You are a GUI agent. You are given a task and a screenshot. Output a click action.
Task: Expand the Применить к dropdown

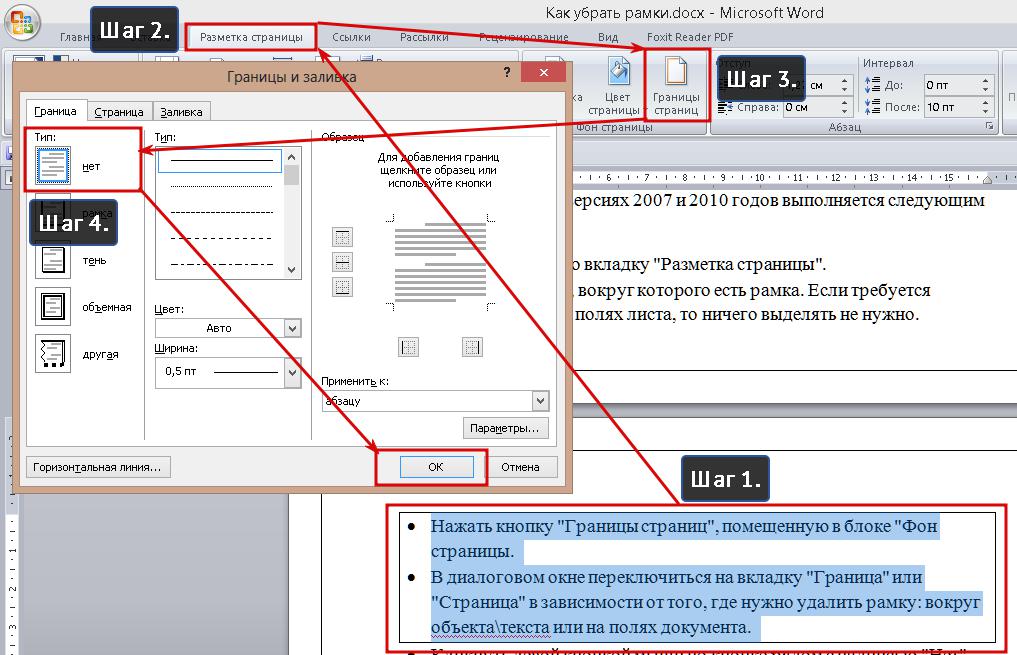tap(540, 401)
